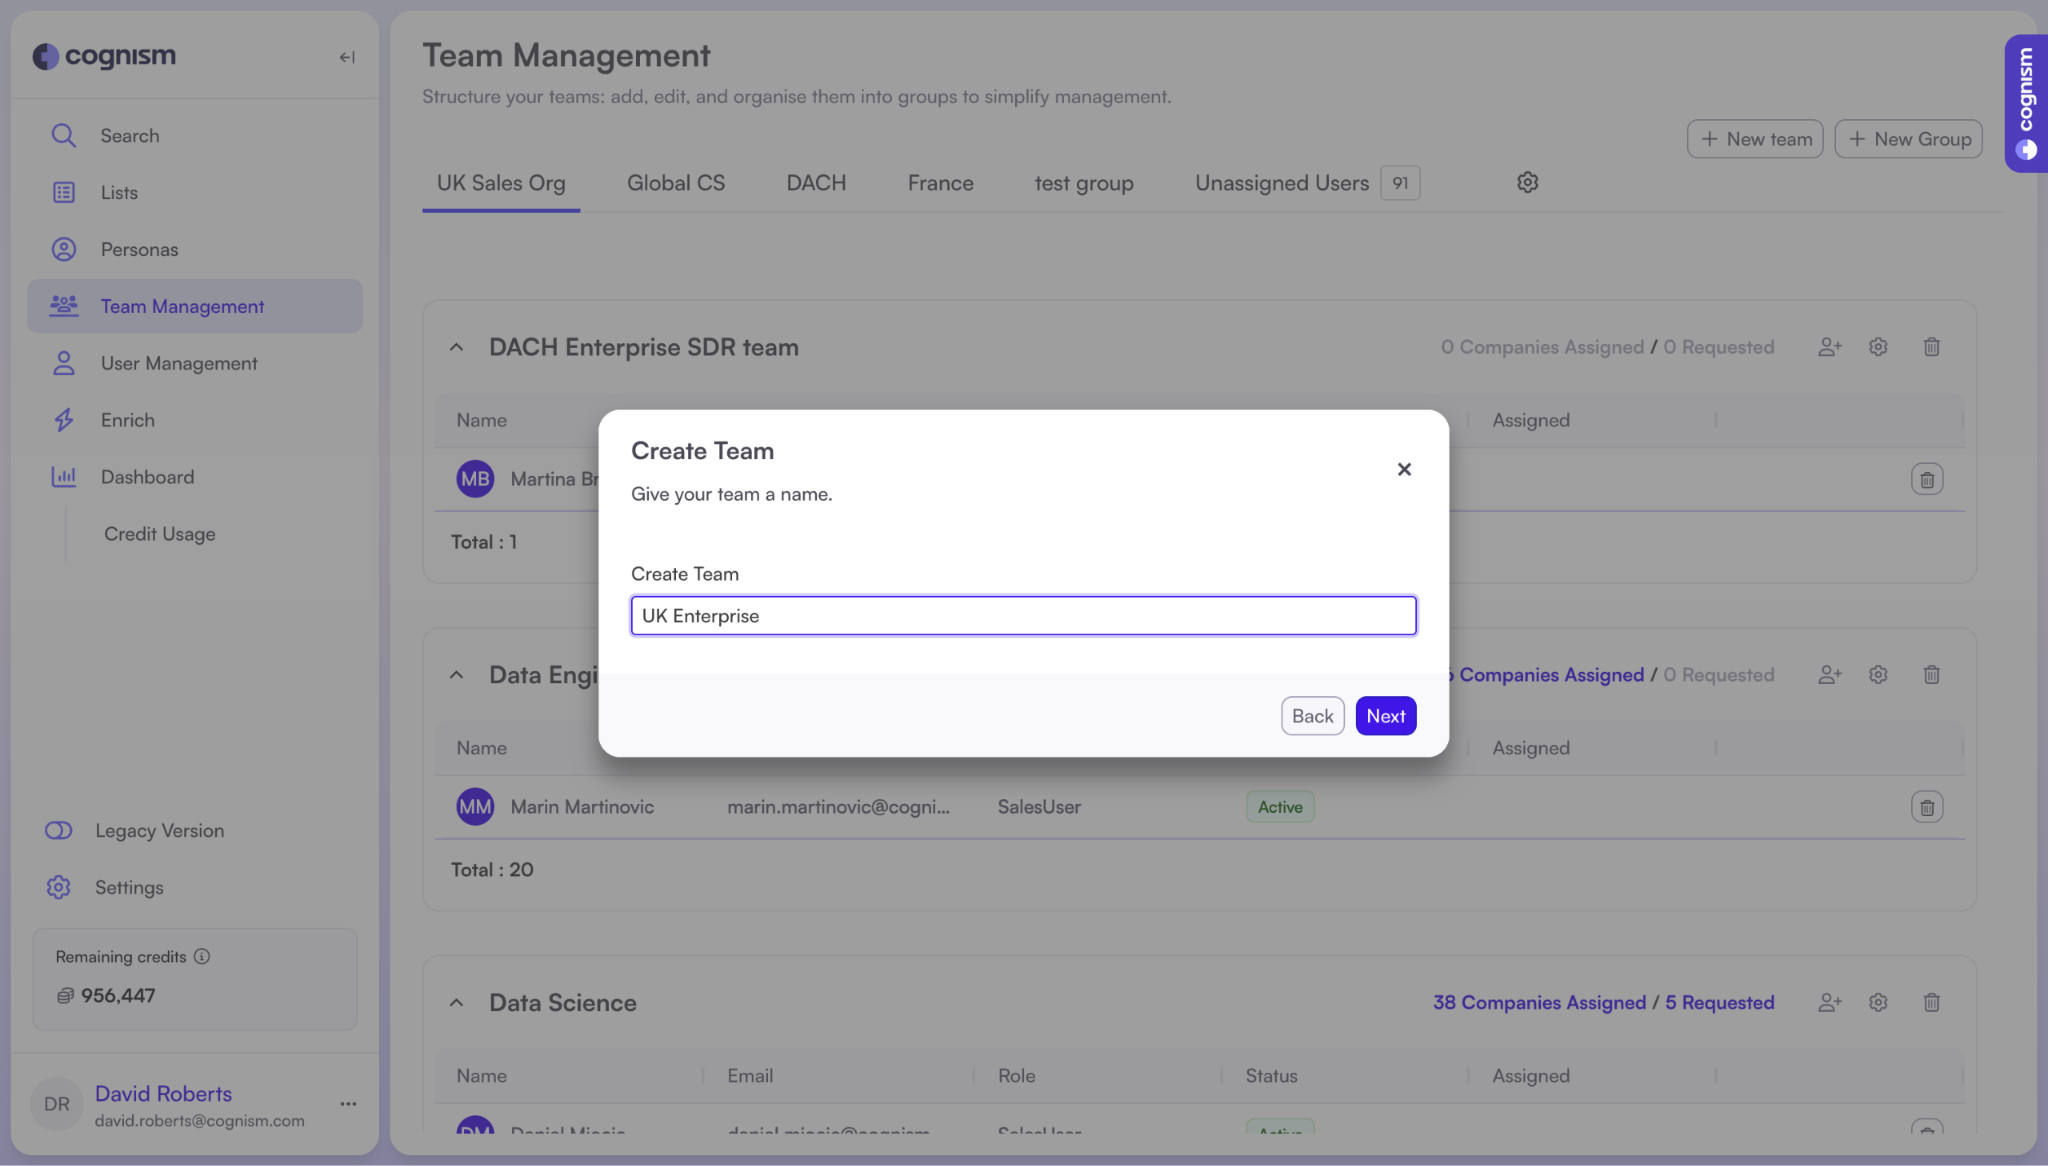2048x1166 pixels.
Task: Click the team name input field
Action: pyautogui.click(x=1023, y=616)
